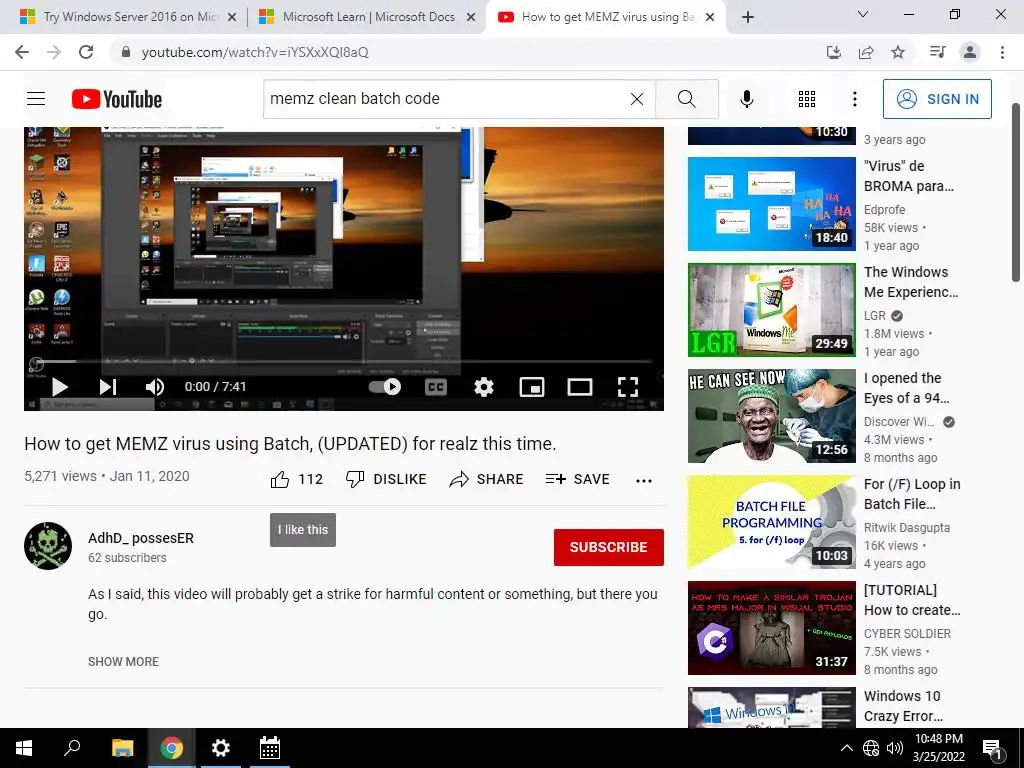Open Settings from the taskbar
The height and width of the screenshot is (768, 1024).
(221, 748)
